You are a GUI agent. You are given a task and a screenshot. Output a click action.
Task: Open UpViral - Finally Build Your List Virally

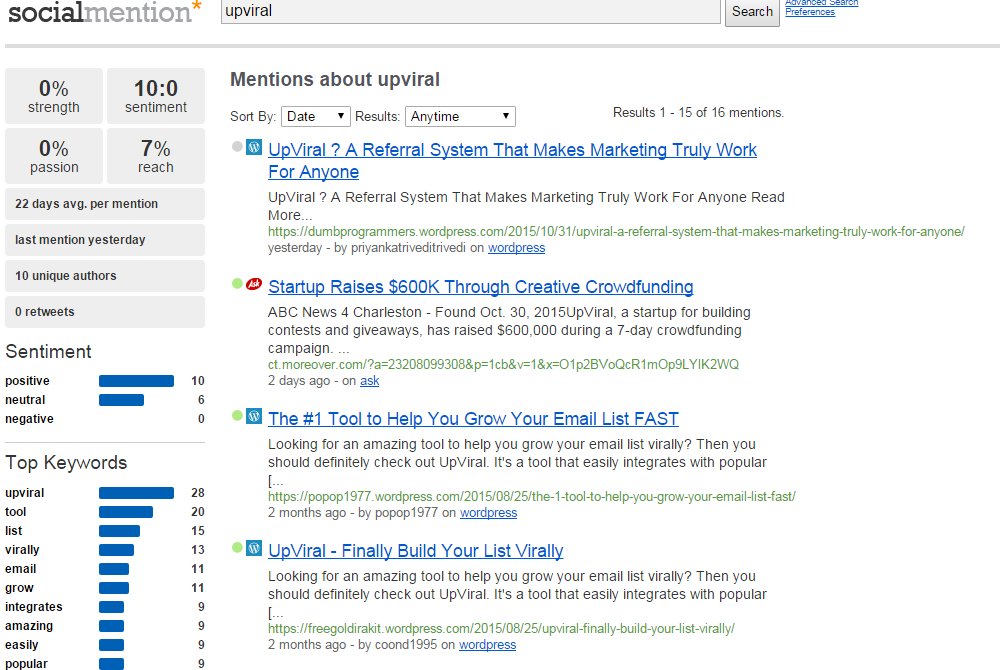[416, 551]
